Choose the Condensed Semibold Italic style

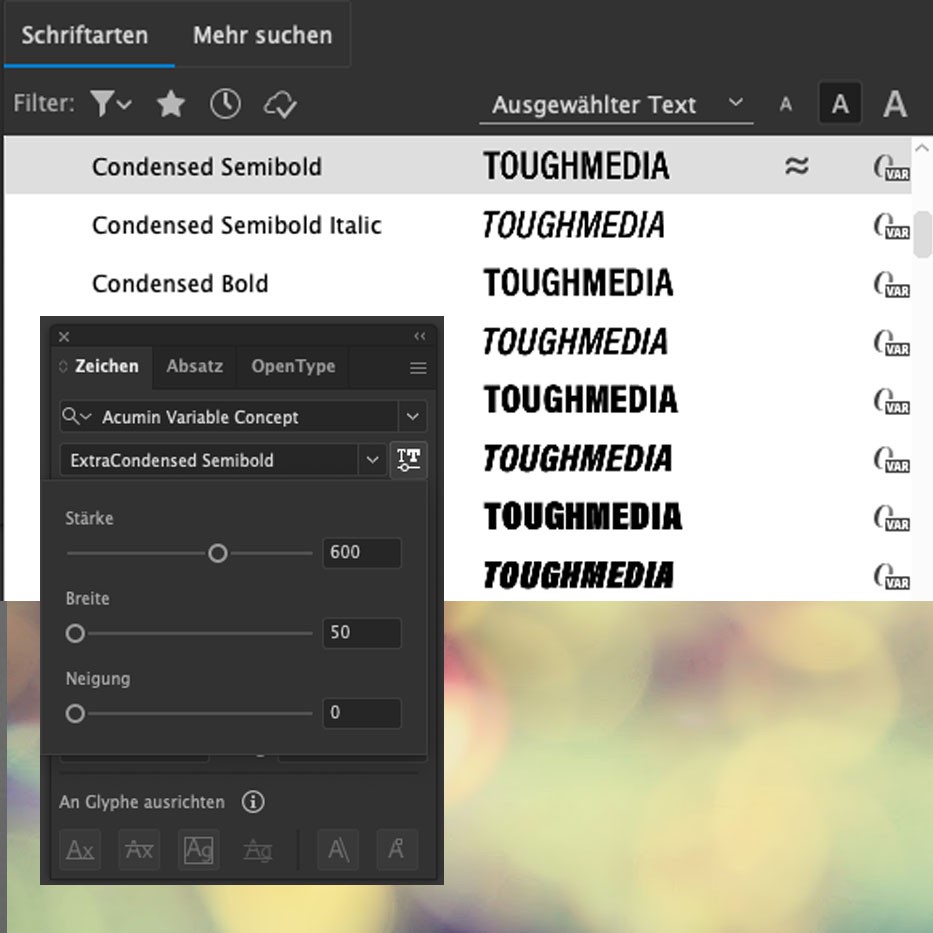coord(236,226)
